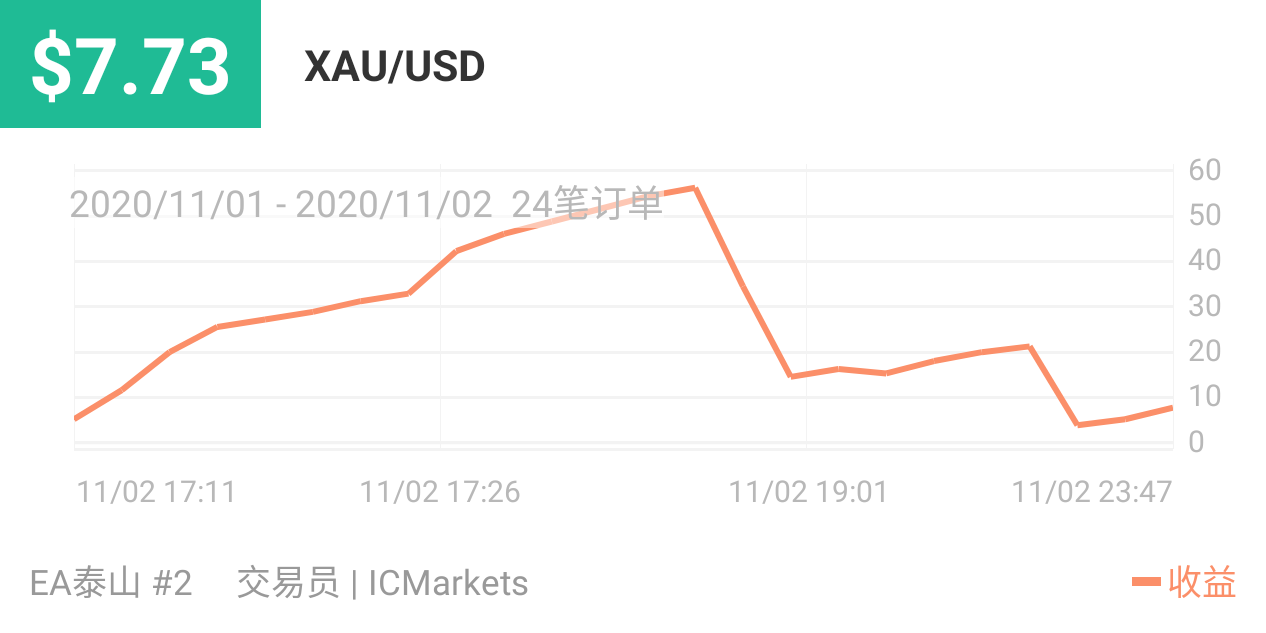Click the 60 value on the y-axis
1266x633 pixels.
tap(1204, 170)
